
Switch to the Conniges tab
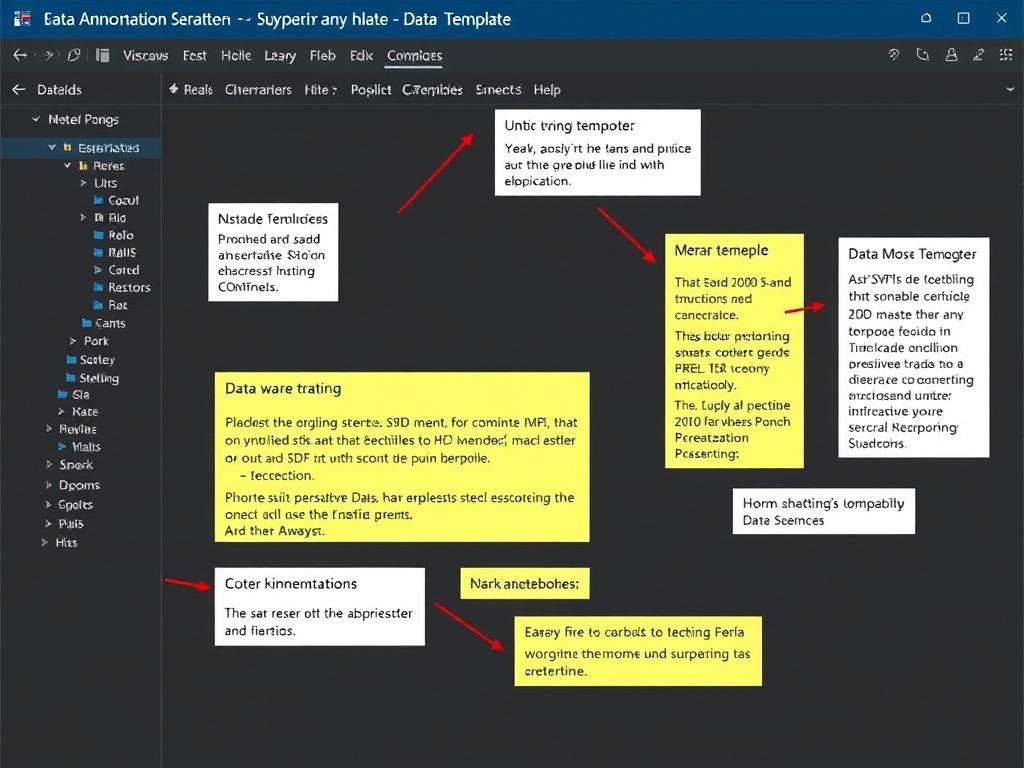click(414, 56)
